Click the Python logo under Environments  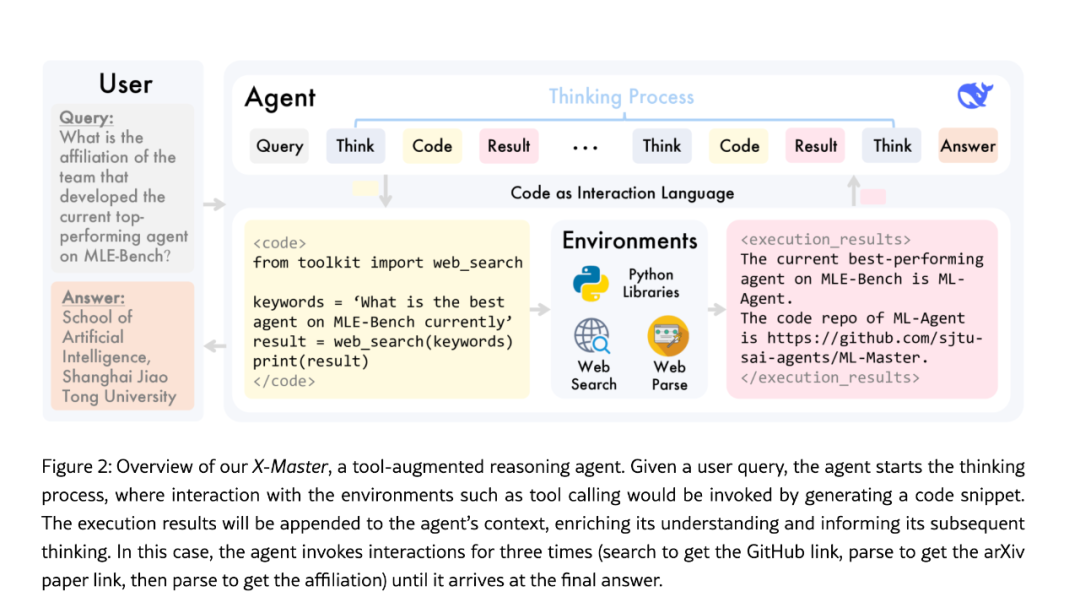[x=591, y=284]
